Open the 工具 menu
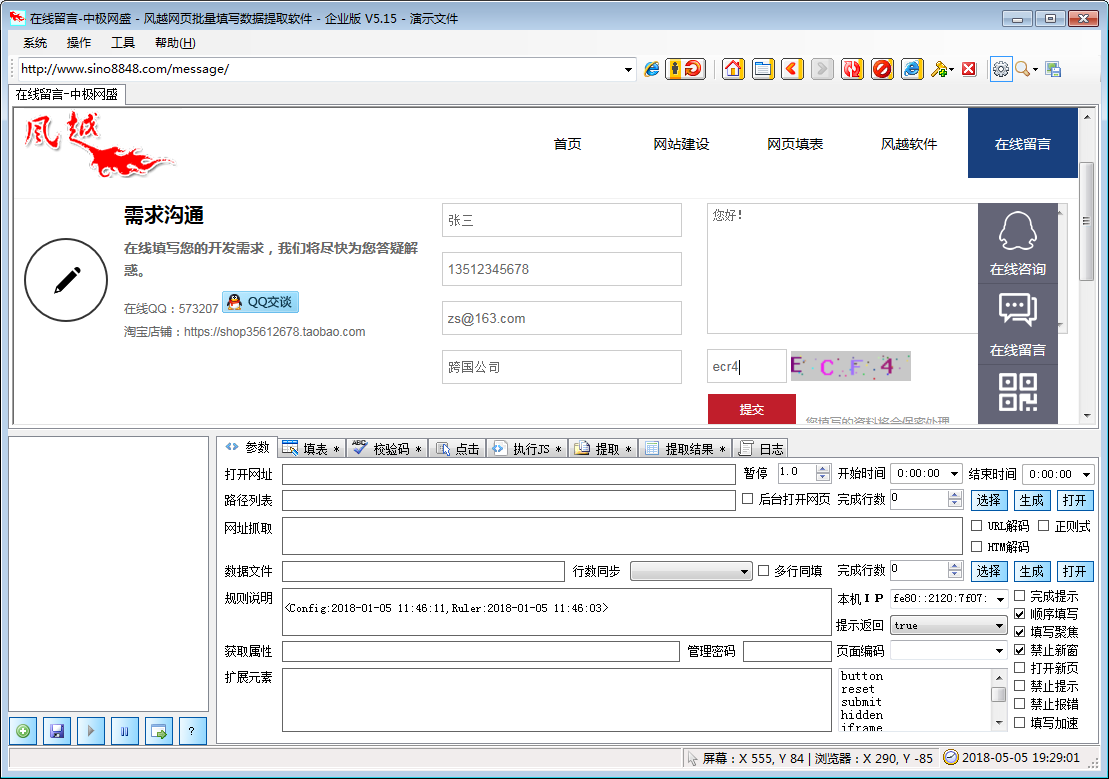This screenshot has height=779, width=1109. (x=122, y=43)
